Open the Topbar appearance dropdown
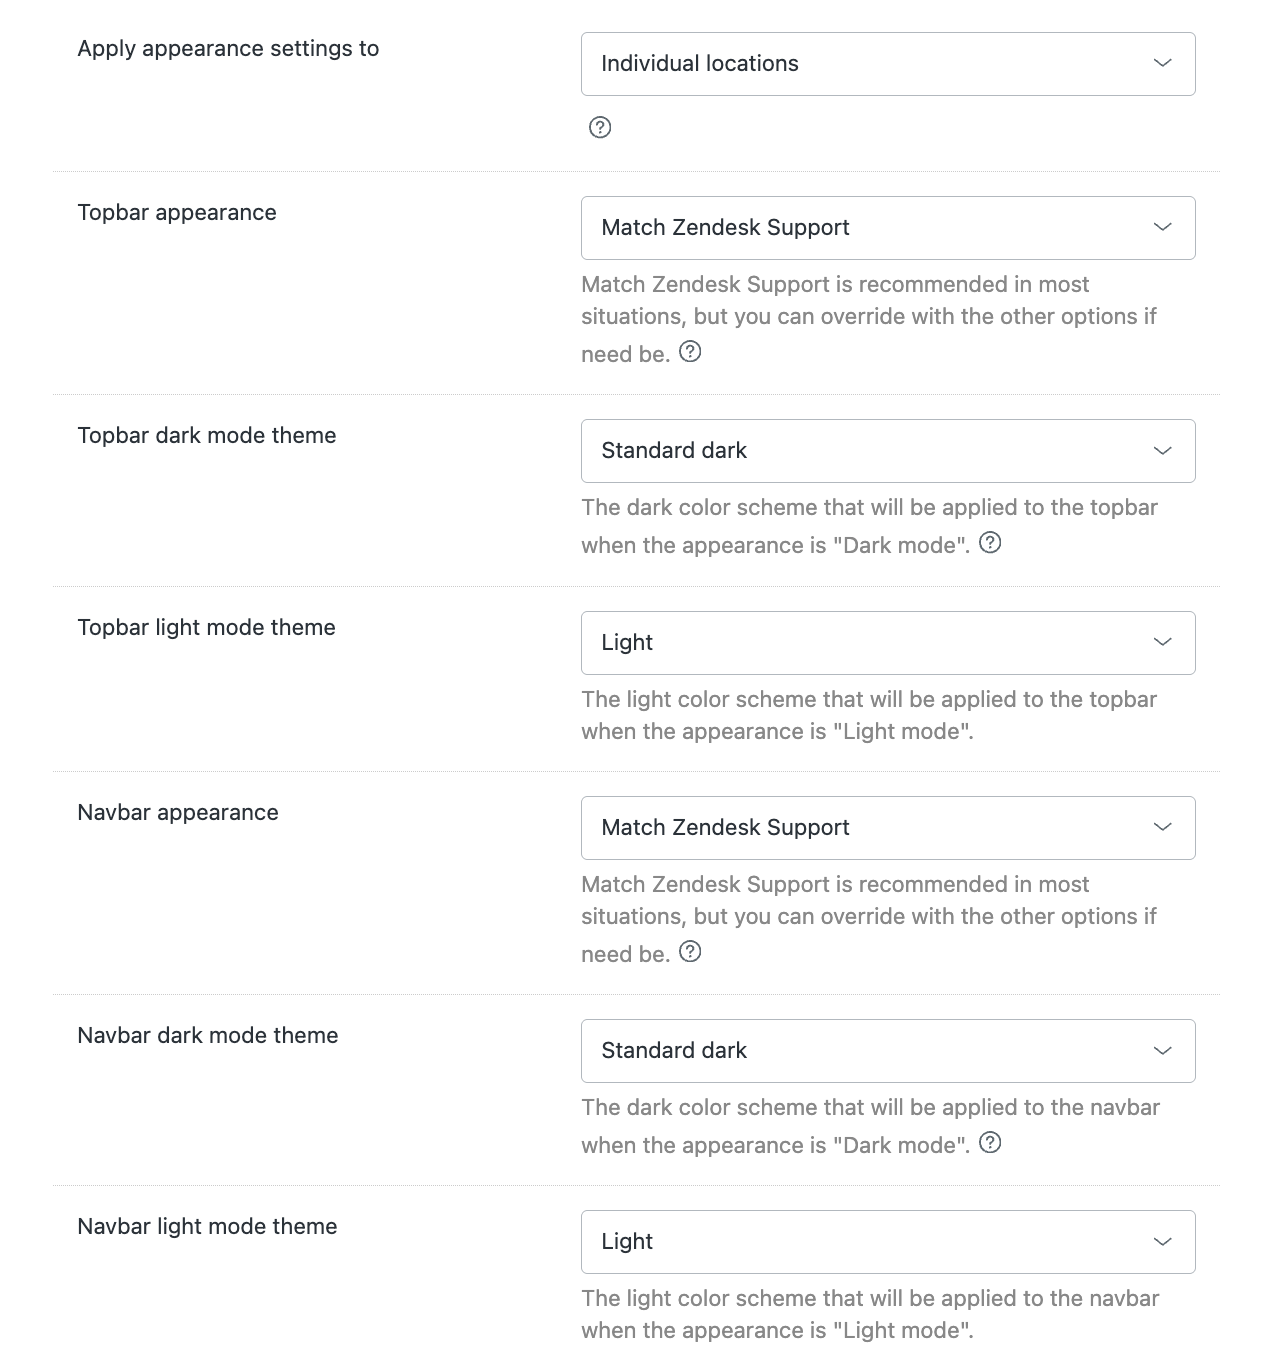 pos(888,228)
